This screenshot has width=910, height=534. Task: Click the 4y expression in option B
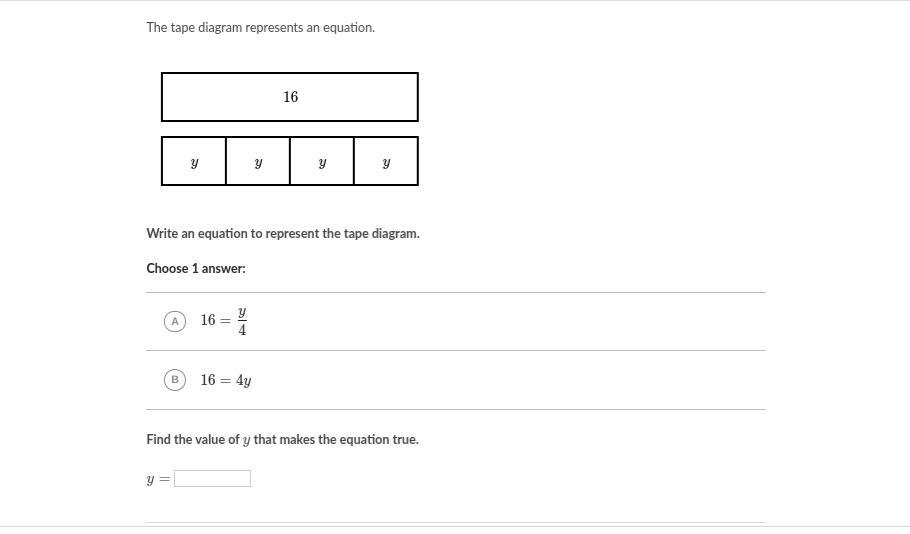[244, 381]
